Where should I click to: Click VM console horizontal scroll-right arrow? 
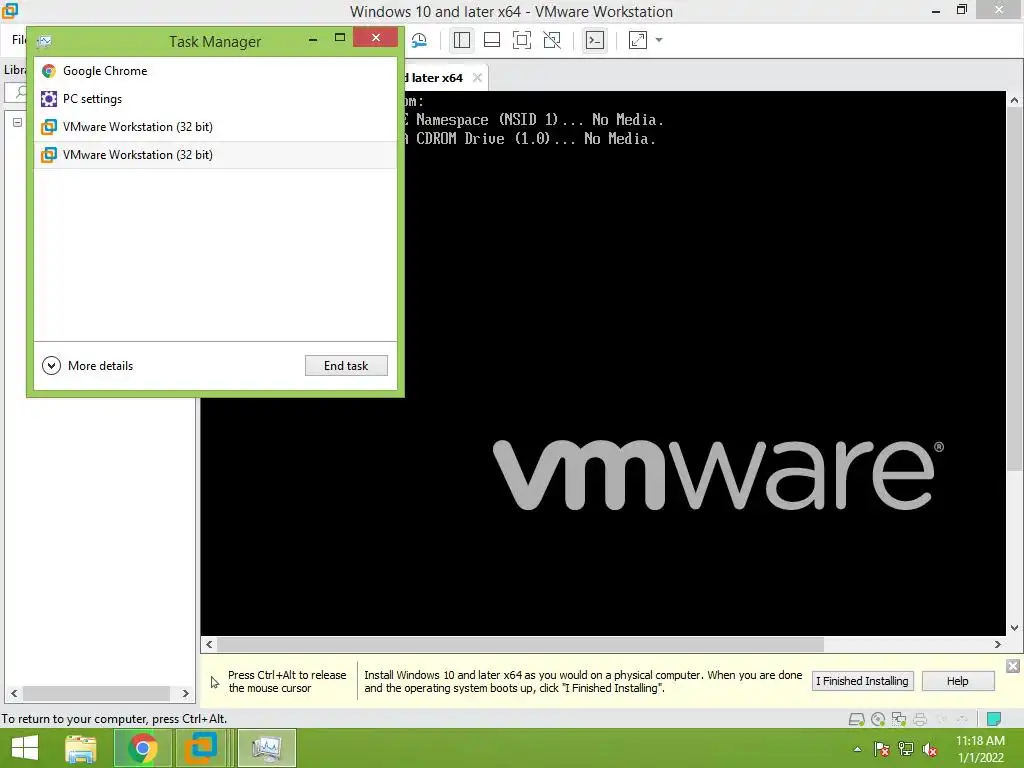pos(998,645)
